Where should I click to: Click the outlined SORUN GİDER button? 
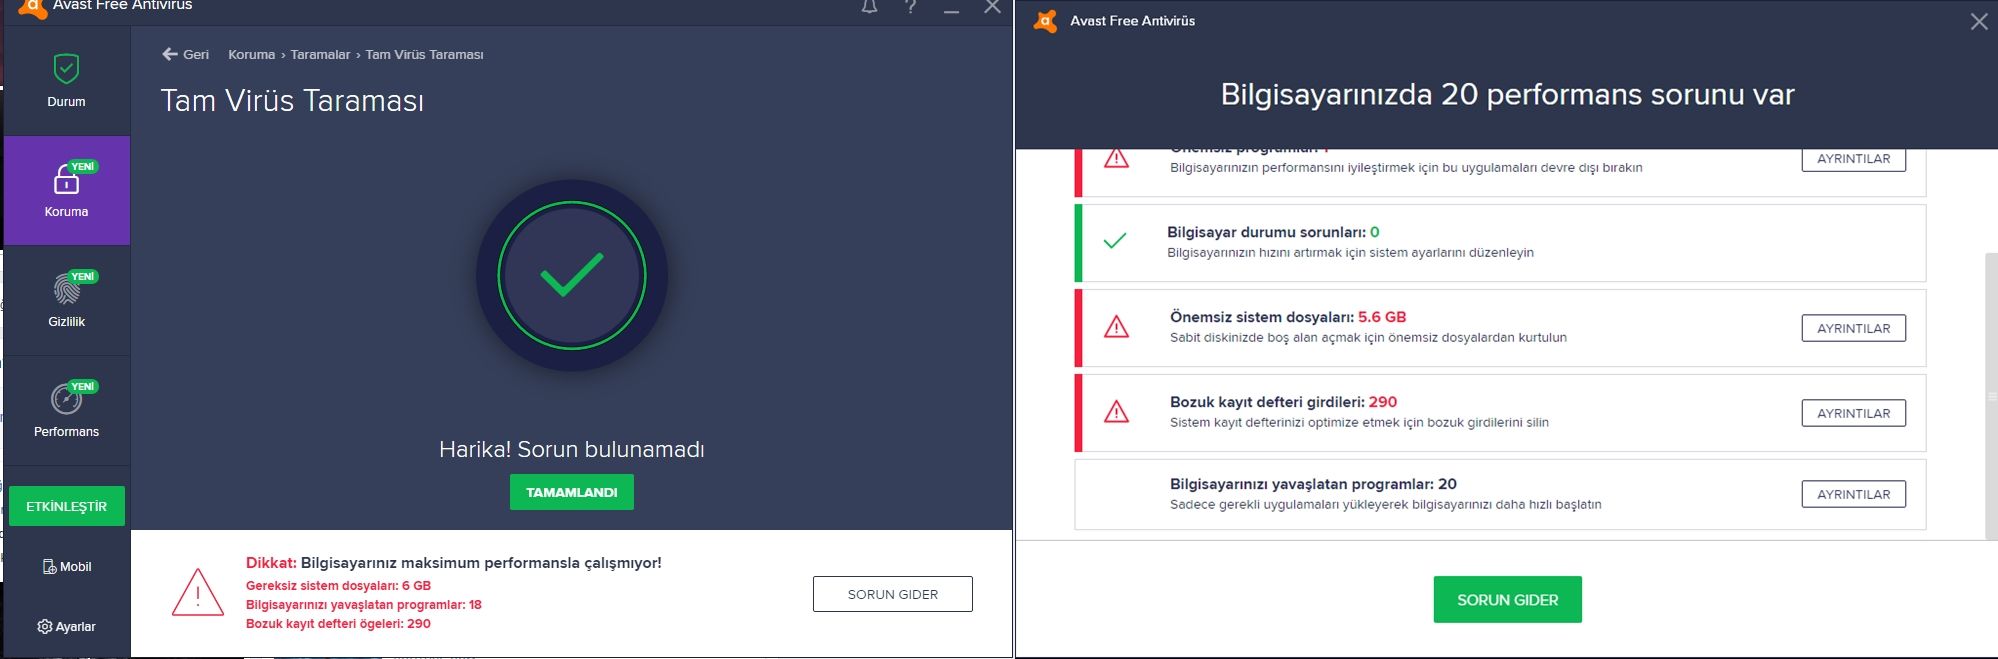pyautogui.click(x=893, y=594)
